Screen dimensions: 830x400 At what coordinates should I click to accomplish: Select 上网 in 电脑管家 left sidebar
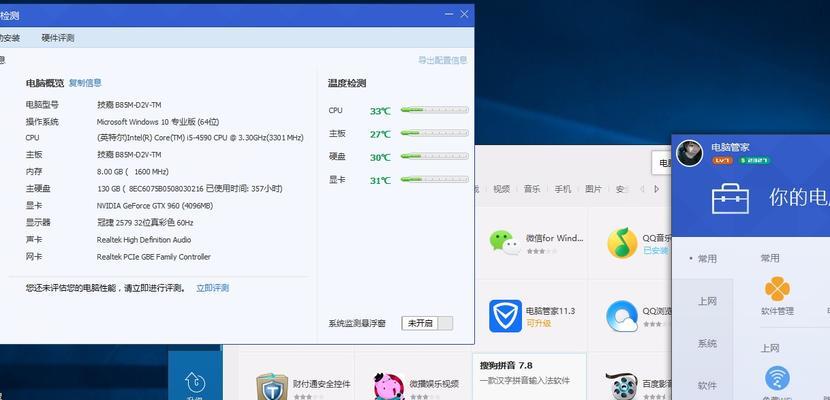pos(707,302)
